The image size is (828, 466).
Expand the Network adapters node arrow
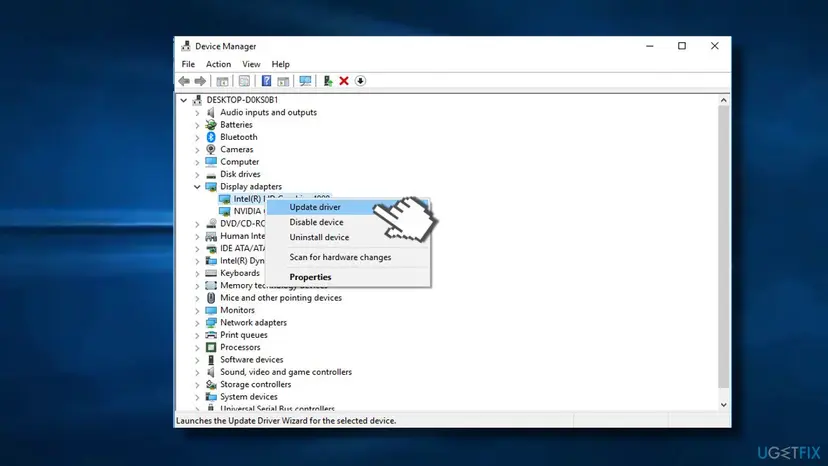tap(197, 323)
